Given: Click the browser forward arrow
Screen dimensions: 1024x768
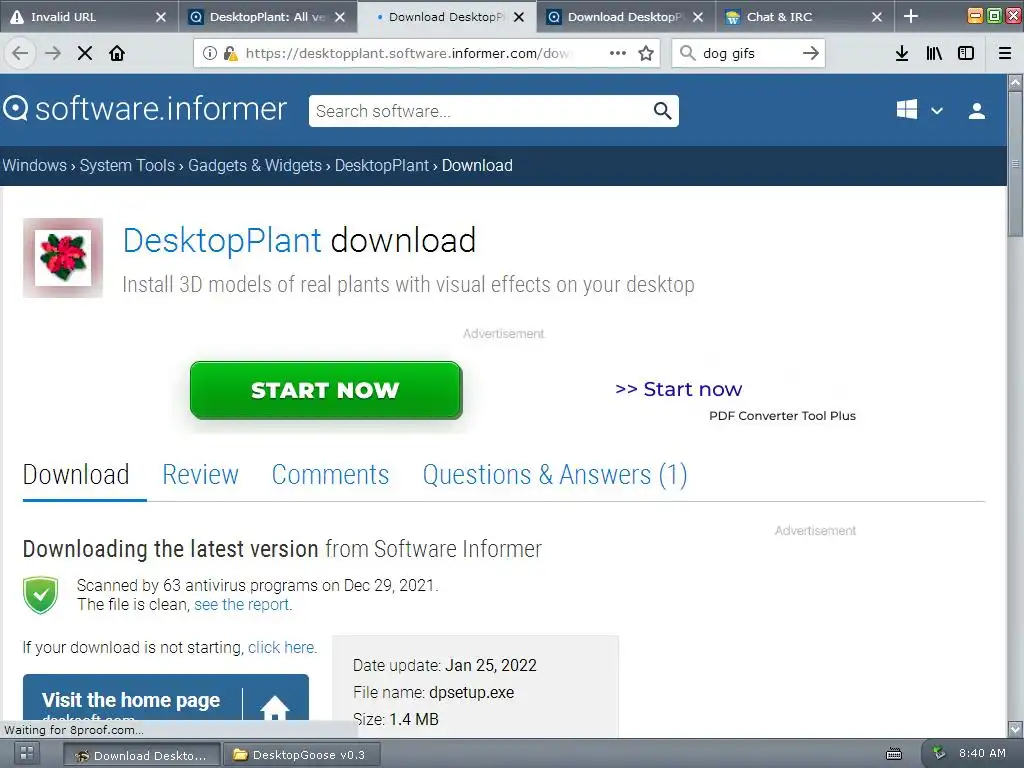Looking at the screenshot, I should point(52,53).
